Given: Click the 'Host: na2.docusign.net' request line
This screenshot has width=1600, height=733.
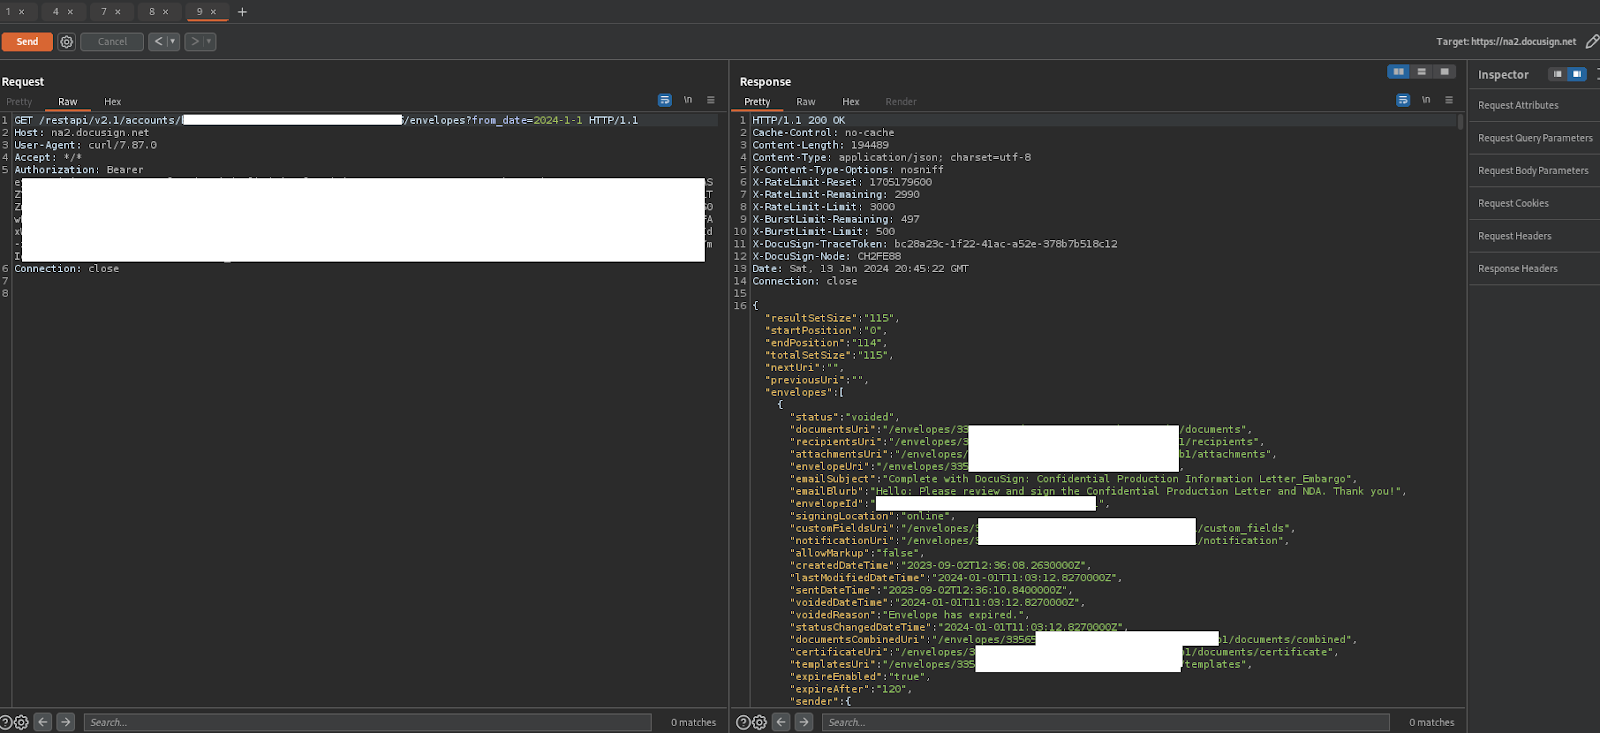Looking at the screenshot, I should (x=81, y=132).
